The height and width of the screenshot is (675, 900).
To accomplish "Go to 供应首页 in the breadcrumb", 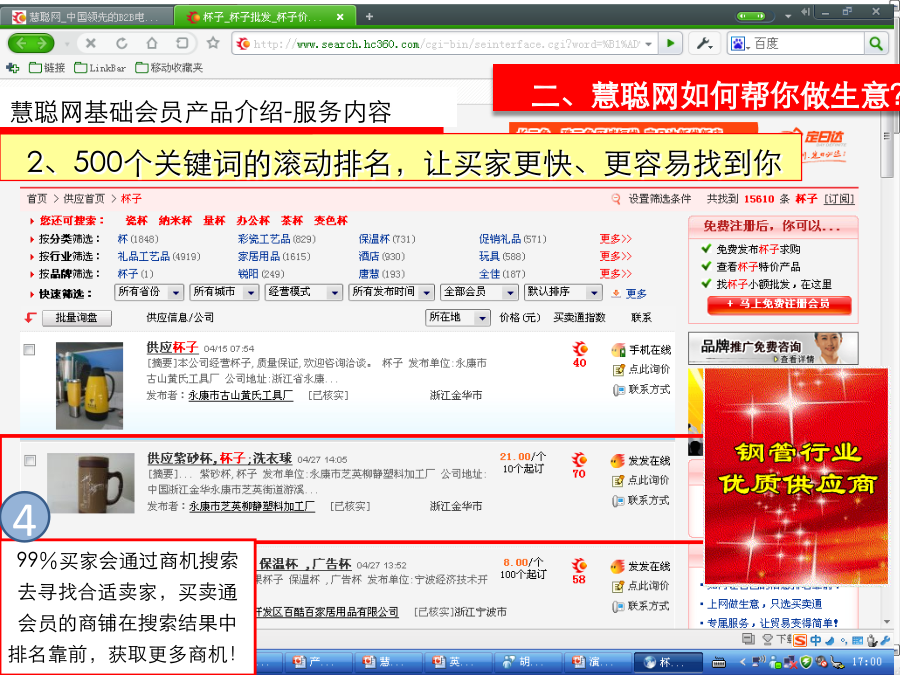I will 84,199.
